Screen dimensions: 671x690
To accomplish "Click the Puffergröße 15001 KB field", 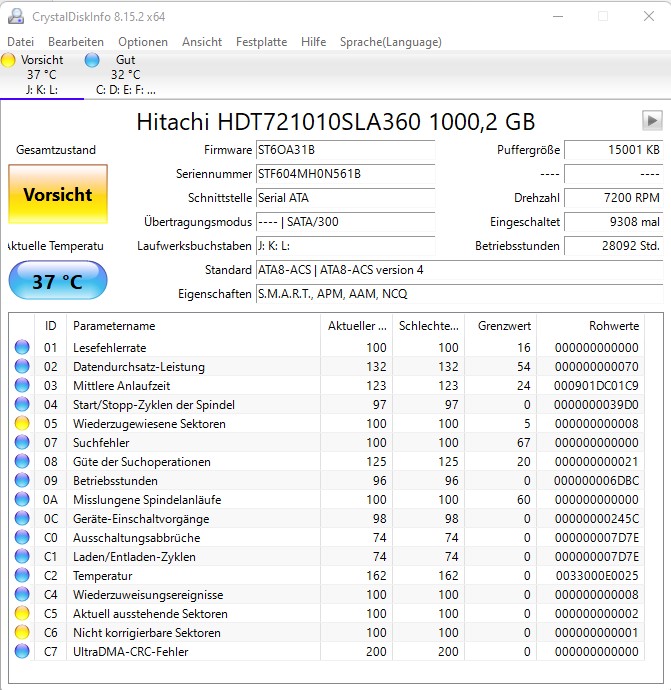I will pos(613,150).
